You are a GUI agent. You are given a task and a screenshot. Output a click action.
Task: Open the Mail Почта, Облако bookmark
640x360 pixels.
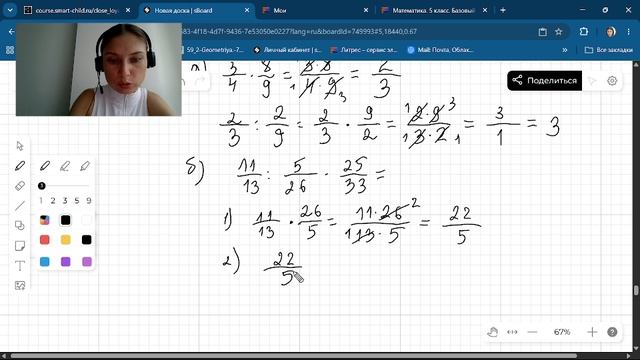pyautogui.click(x=441, y=50)
